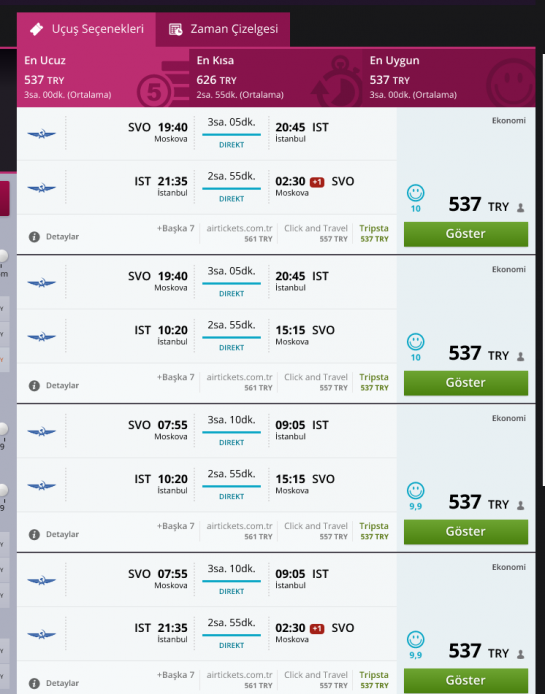Expand +Başka 7 providers in first result
Image resolution: width=545 pixels, height=694 pixels.
[175, 228]
